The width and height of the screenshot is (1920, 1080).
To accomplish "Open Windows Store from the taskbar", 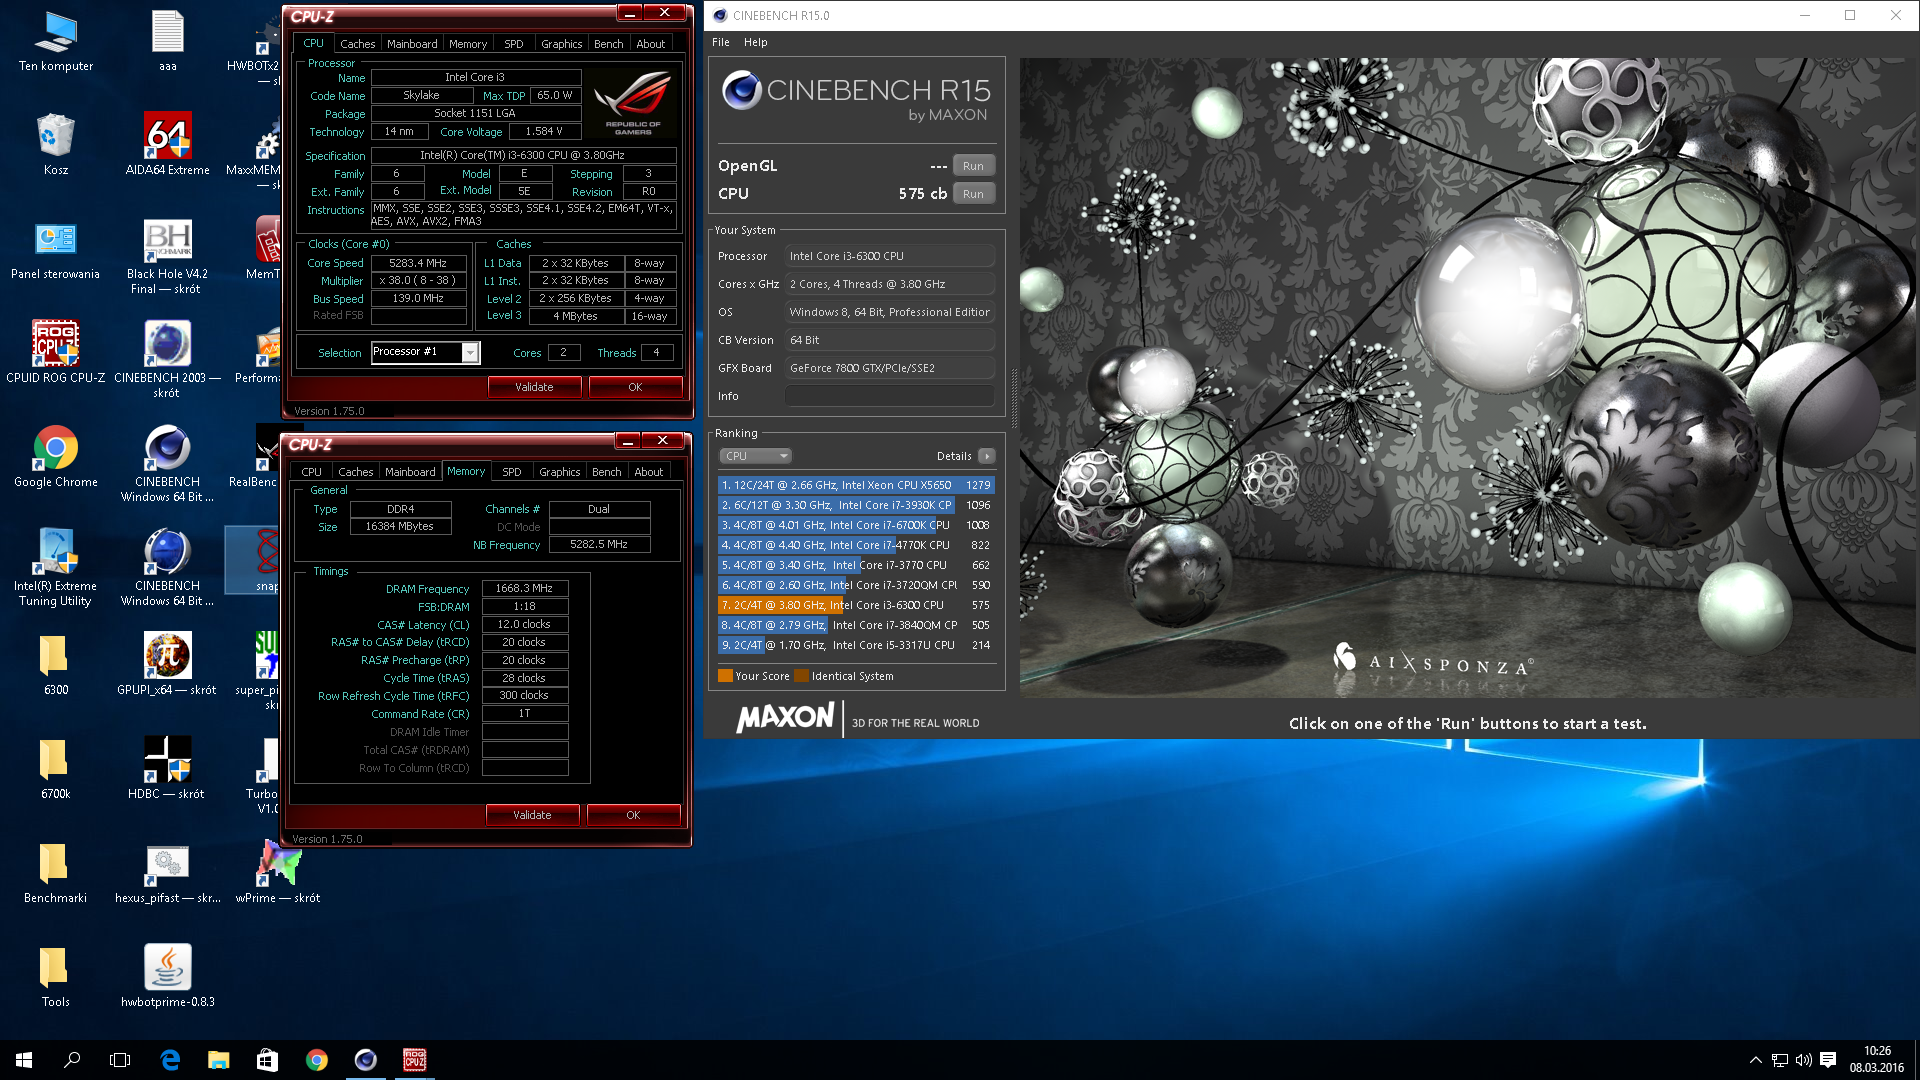I will pos(267,1060).
